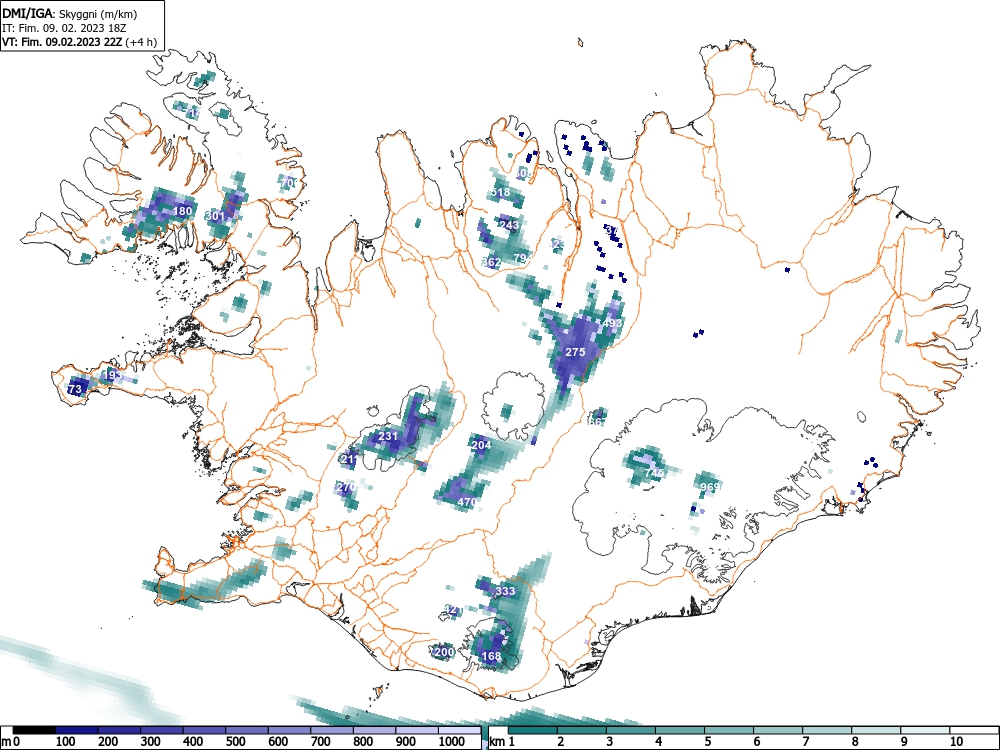Select the black 0–100 m legend swatch
Viewport: 1000px width, 750px height.
pyautogui.click(x=34, y=730)
